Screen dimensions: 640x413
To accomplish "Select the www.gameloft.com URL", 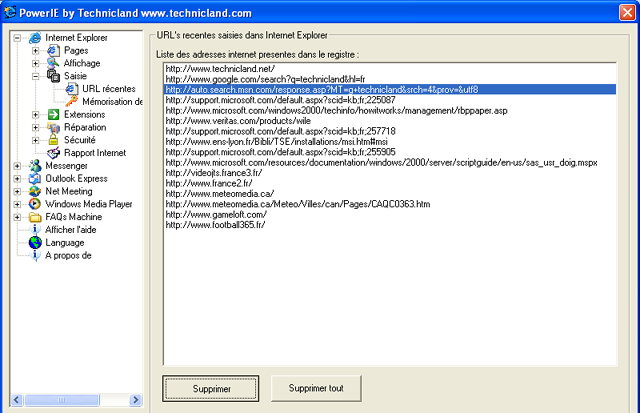I will 390,214.
